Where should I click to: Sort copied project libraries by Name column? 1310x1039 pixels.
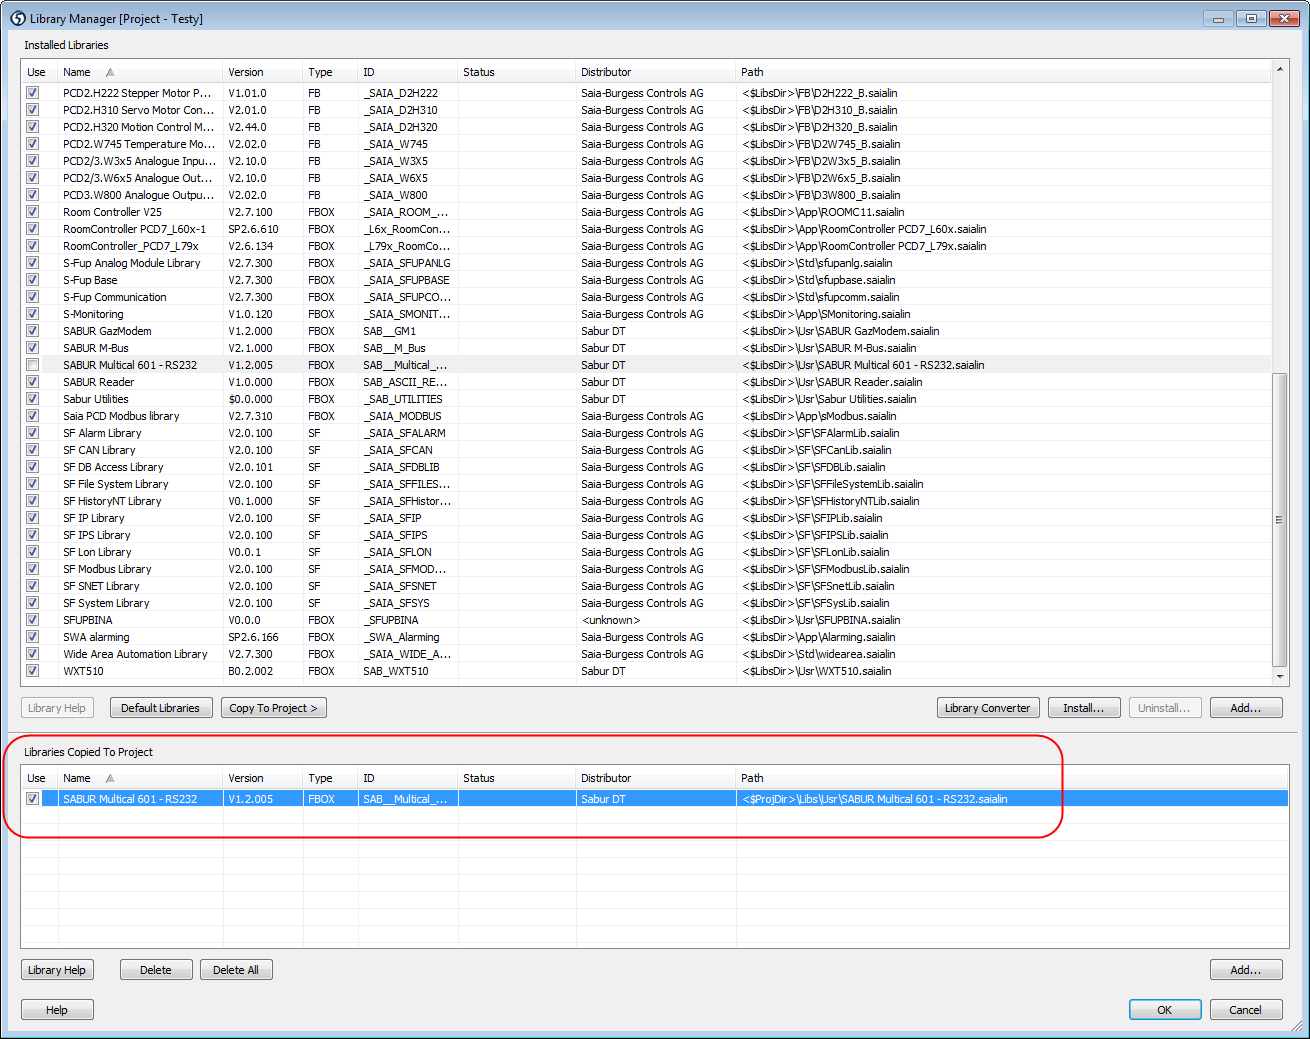(x=140, y=778)
